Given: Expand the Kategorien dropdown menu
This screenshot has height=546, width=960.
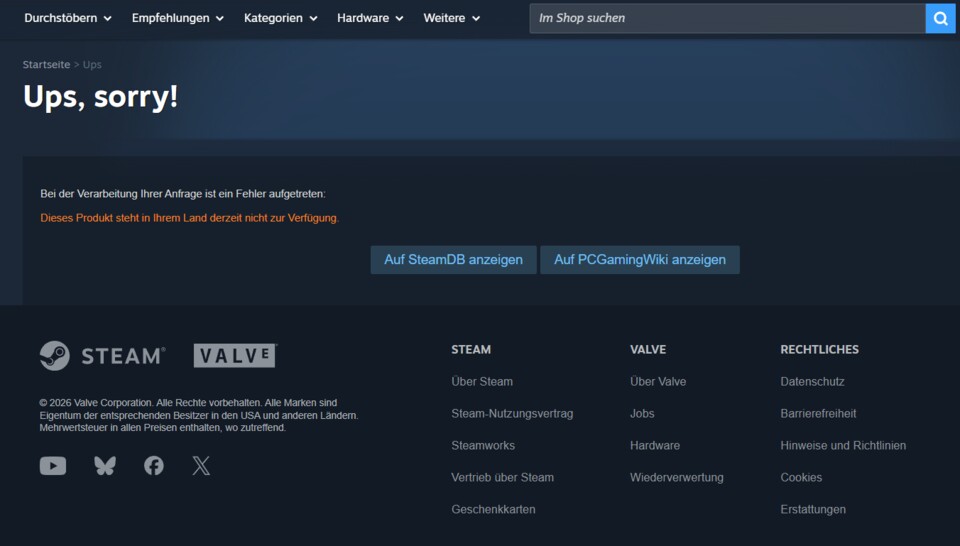Looking at the screenshot, I should [x=280, y=18].
